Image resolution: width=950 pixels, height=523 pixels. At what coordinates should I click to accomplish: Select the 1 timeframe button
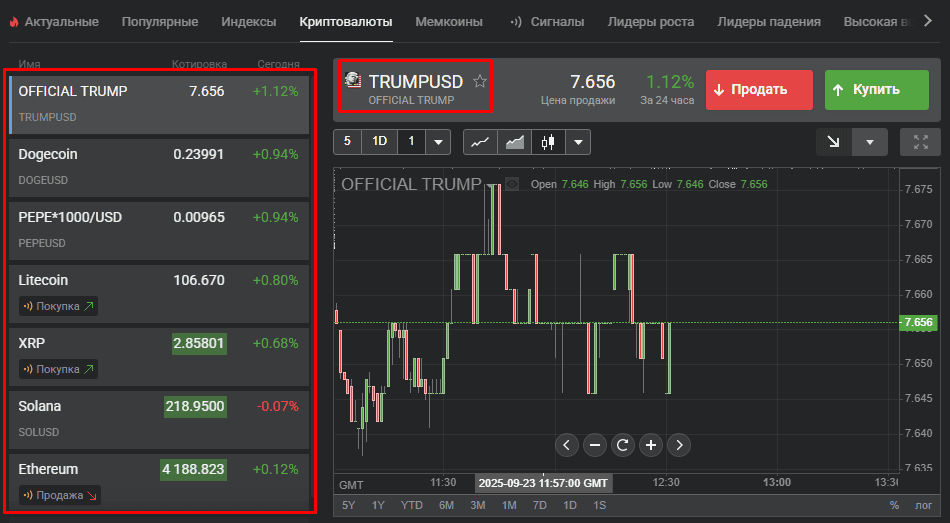[411, 142]
